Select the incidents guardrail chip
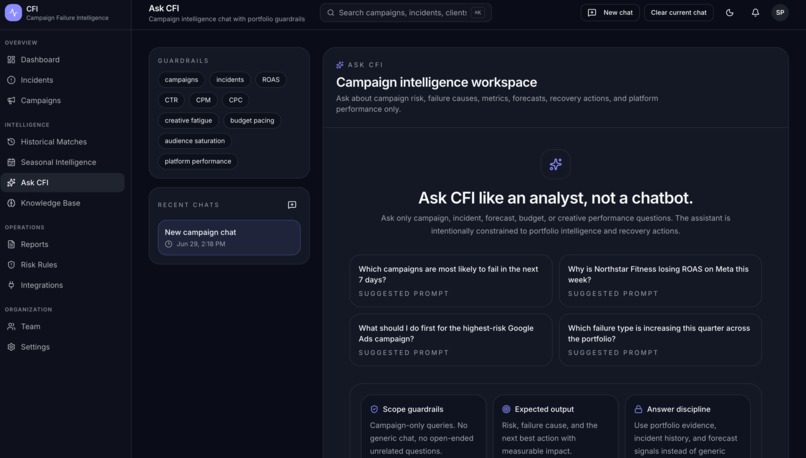Image resolution: width=806 pixels, height=458 pixels. click(x=230, y=80)
